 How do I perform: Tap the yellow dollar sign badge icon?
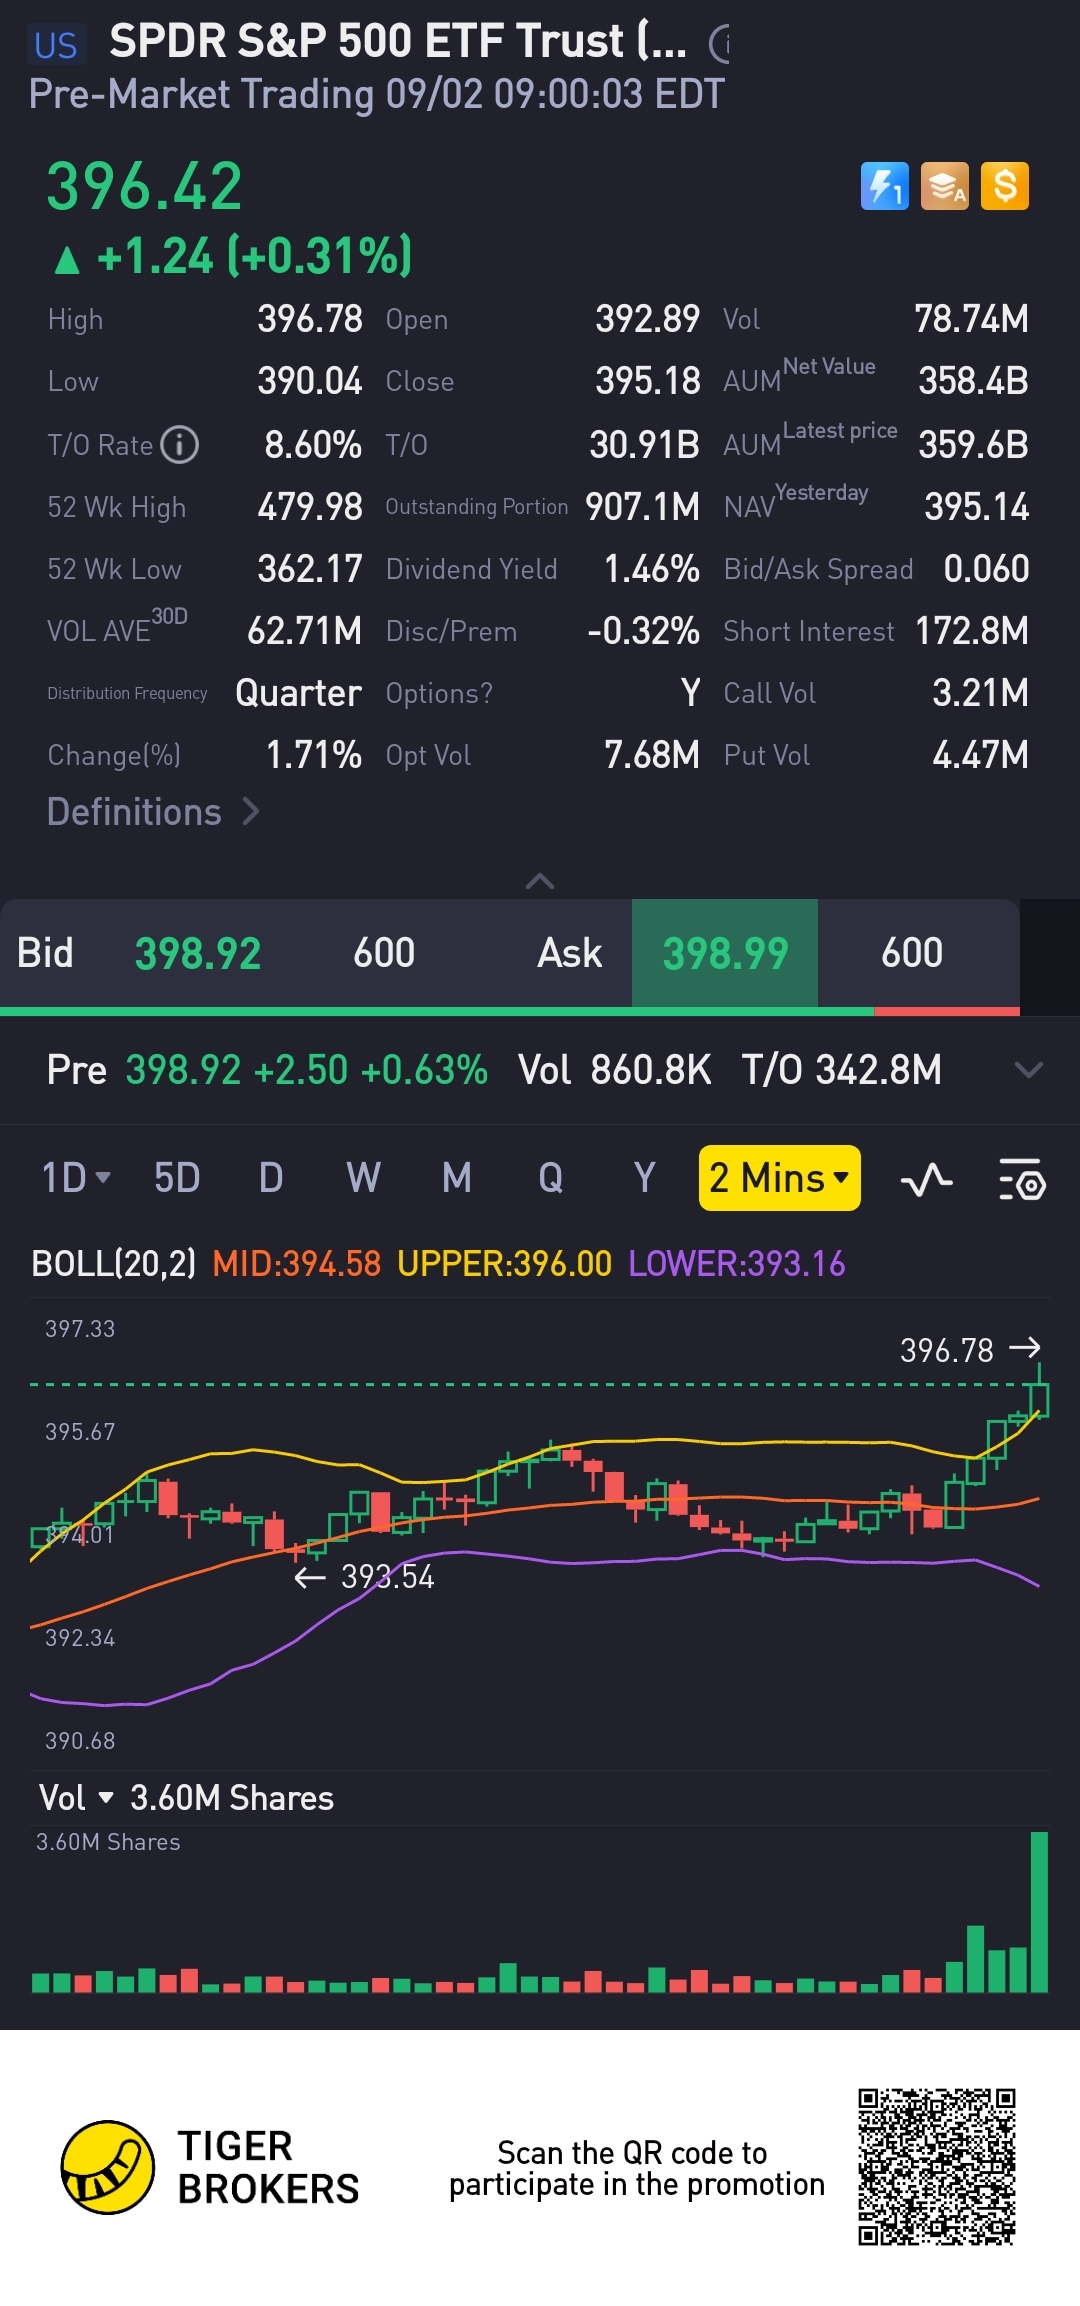point(1005,186)
